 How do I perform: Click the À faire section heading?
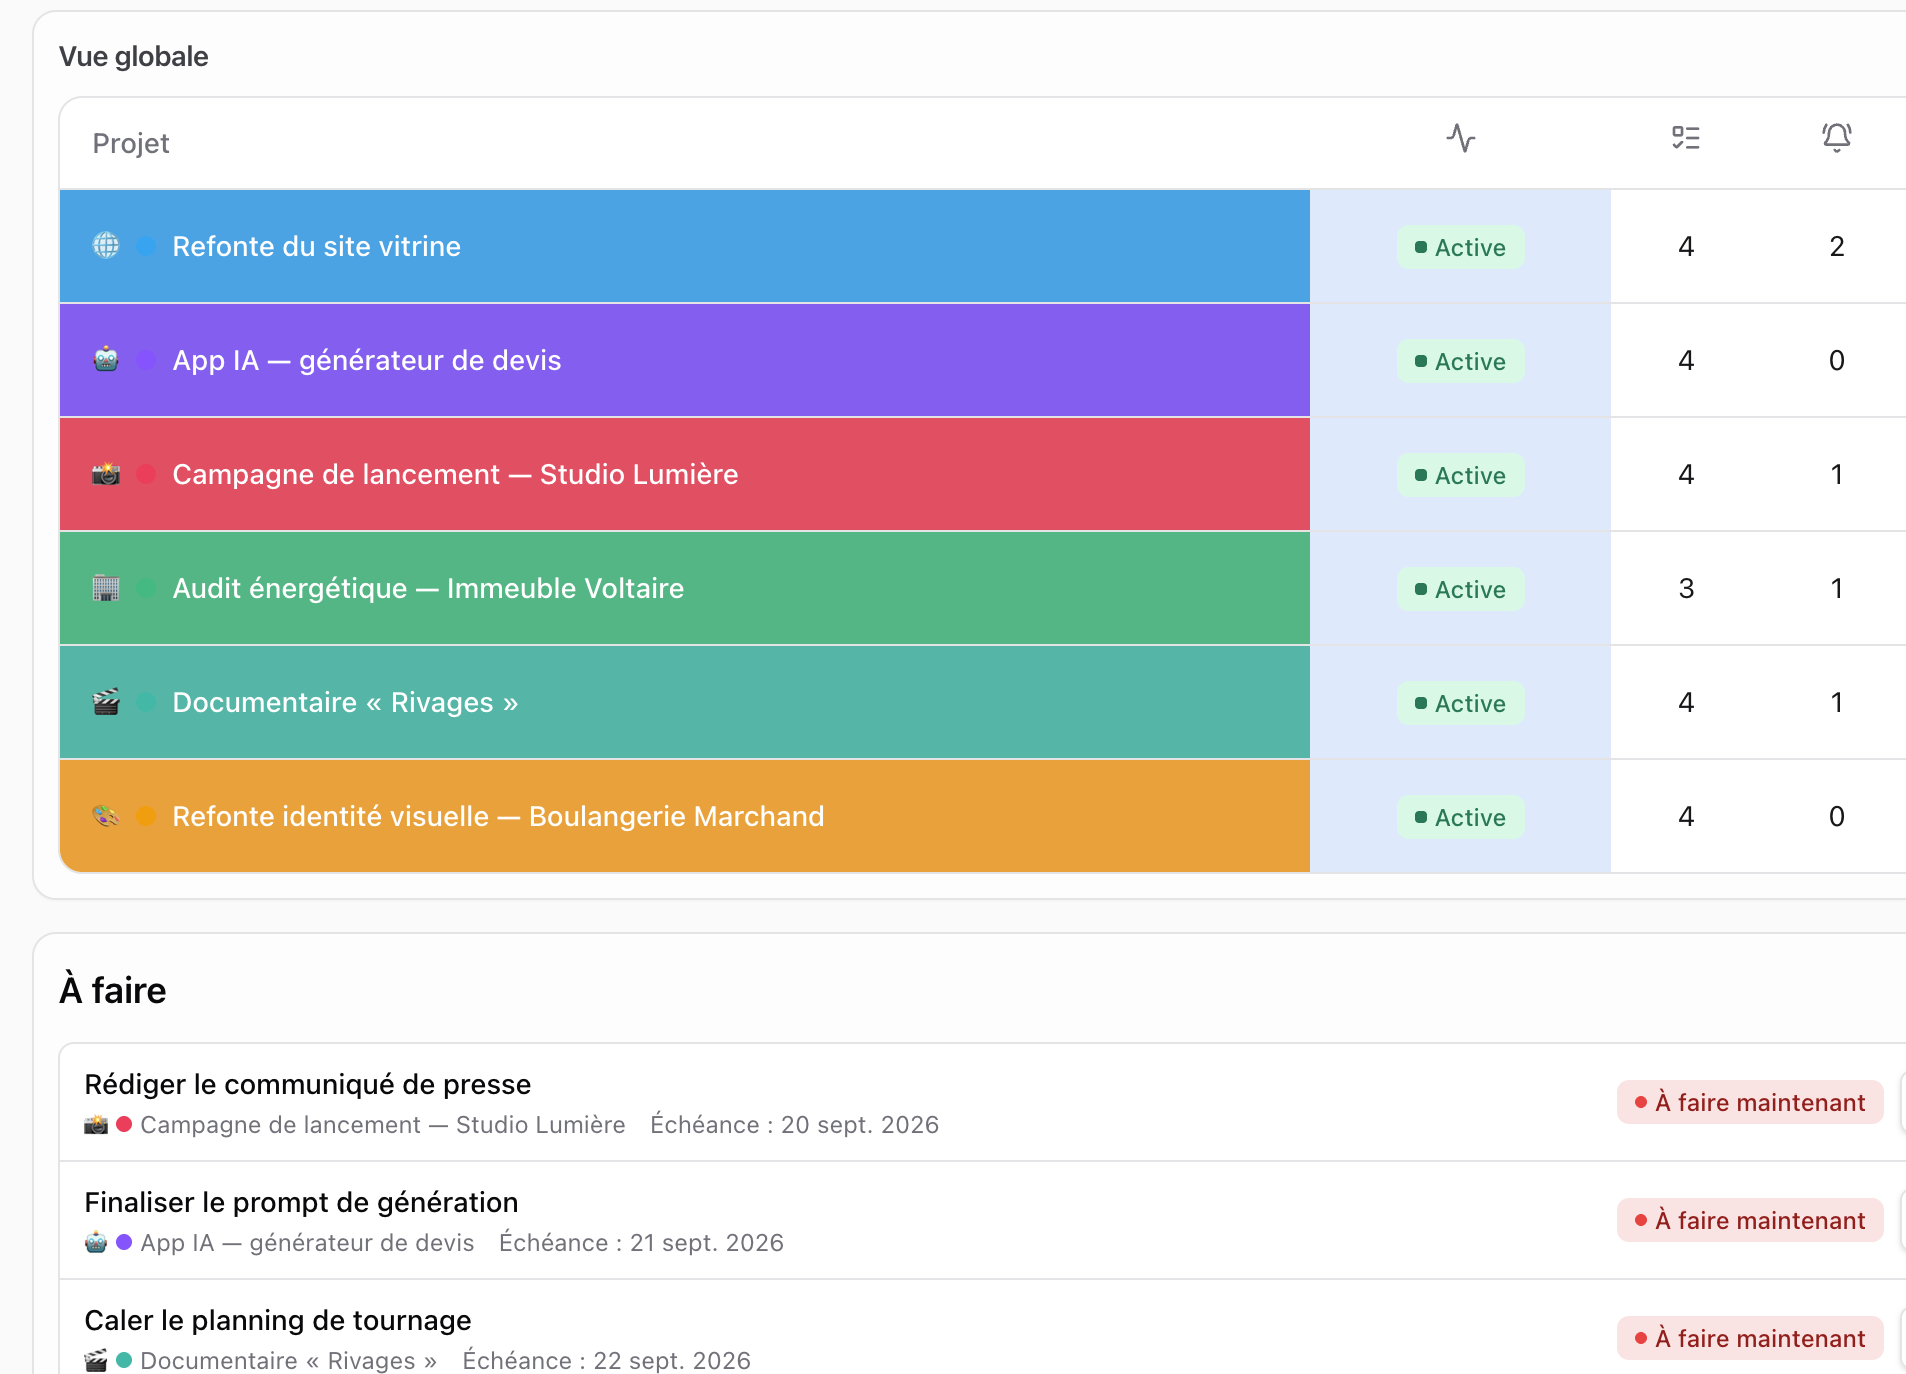point(113,990)
